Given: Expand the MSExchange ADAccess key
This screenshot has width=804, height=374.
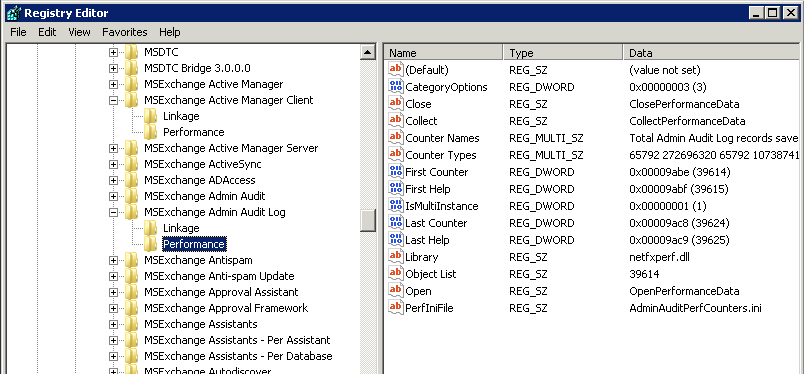Looking at the screenshot, I should (113, 181).
